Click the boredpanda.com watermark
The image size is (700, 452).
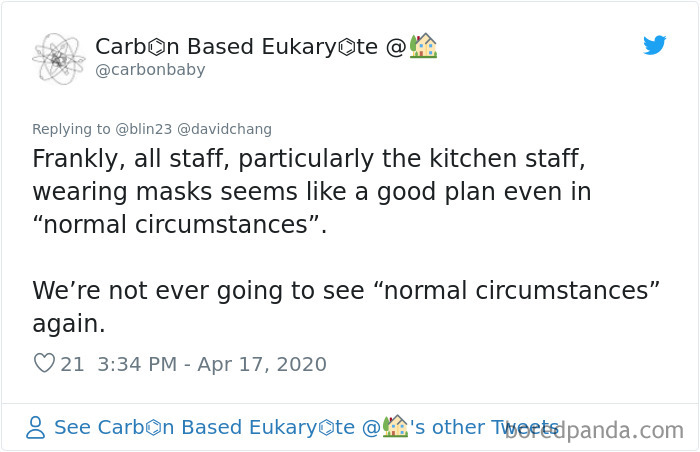[594, 430]
